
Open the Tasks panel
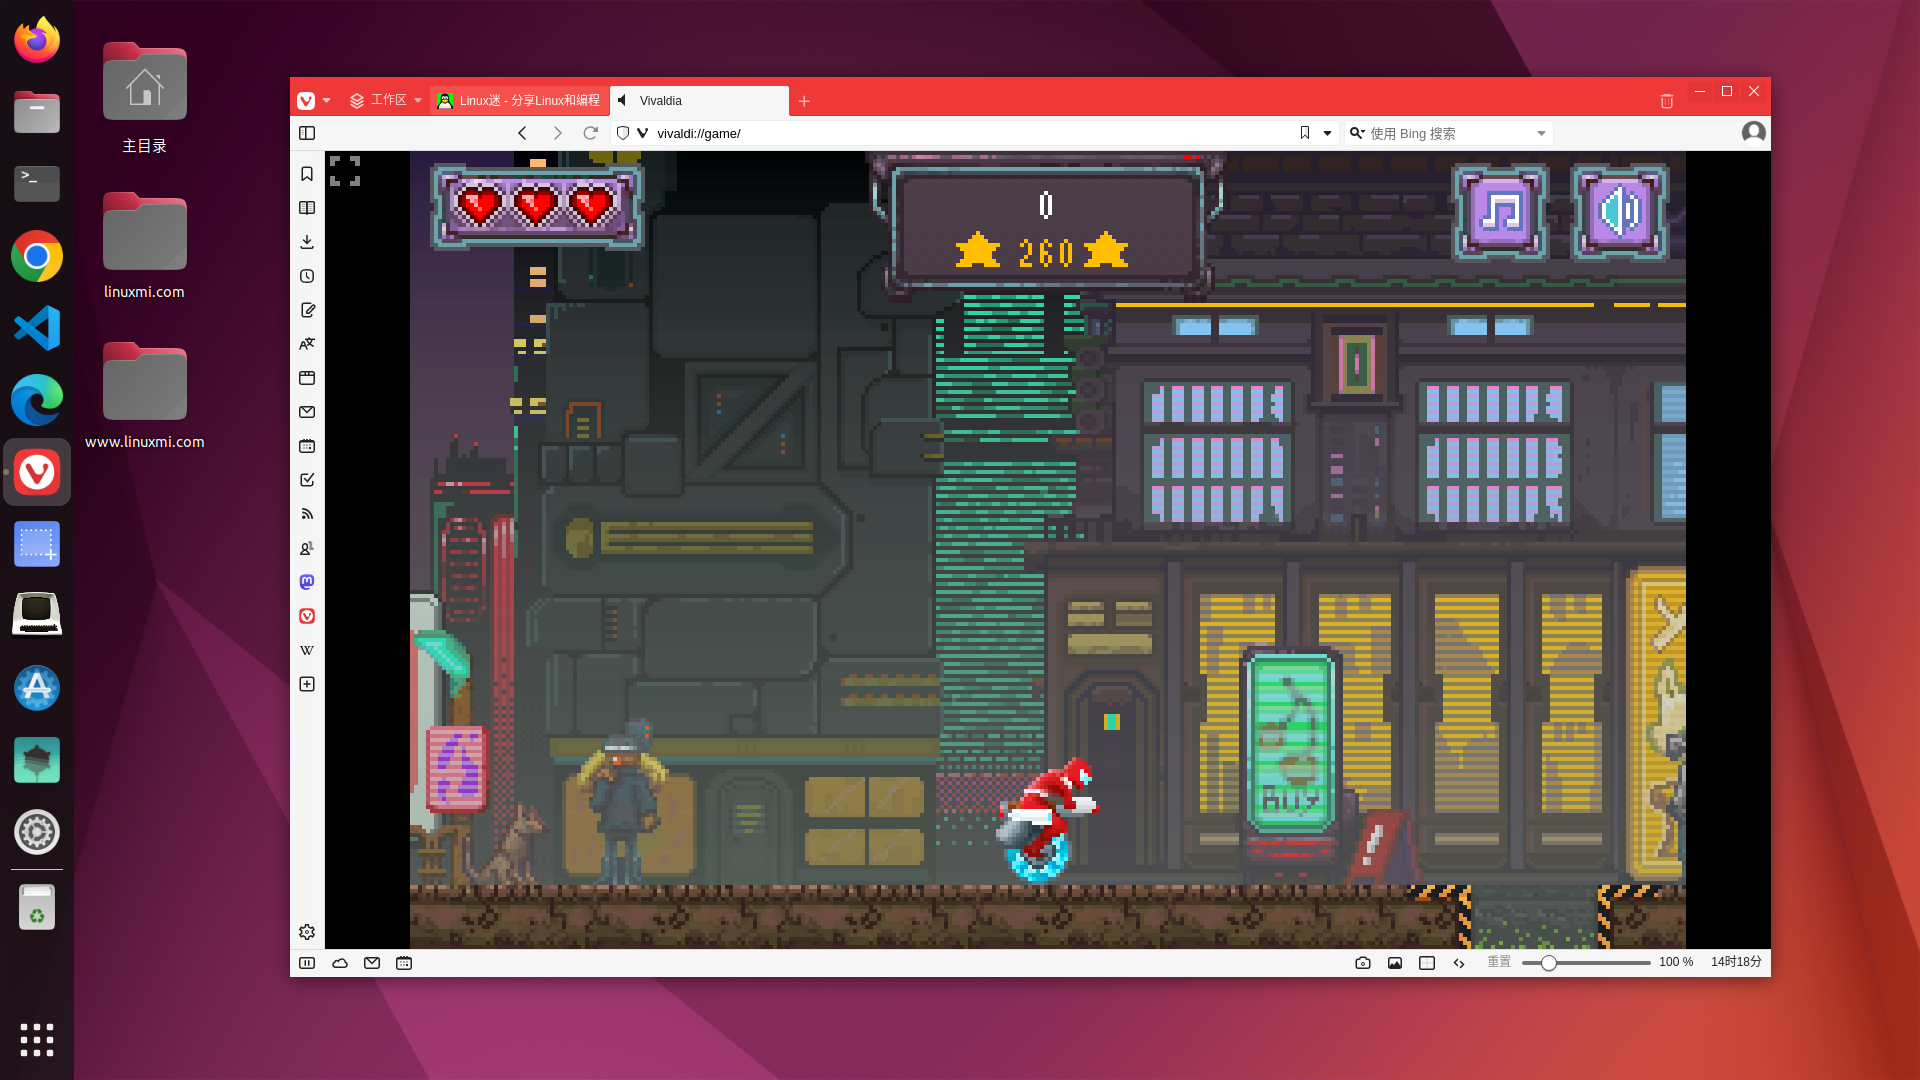click(x=307, y=480)
